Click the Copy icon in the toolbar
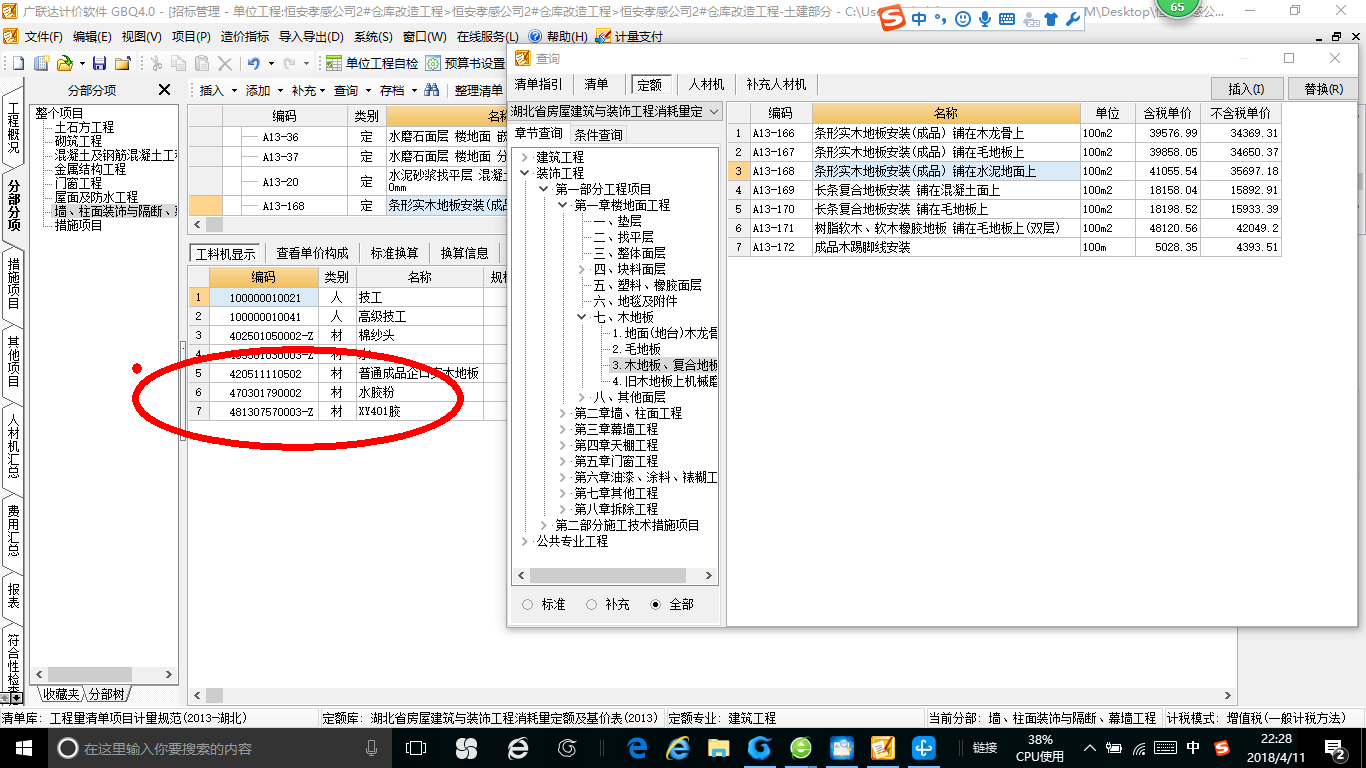Viewport: 1366px width, 768px height. [180, 63]
